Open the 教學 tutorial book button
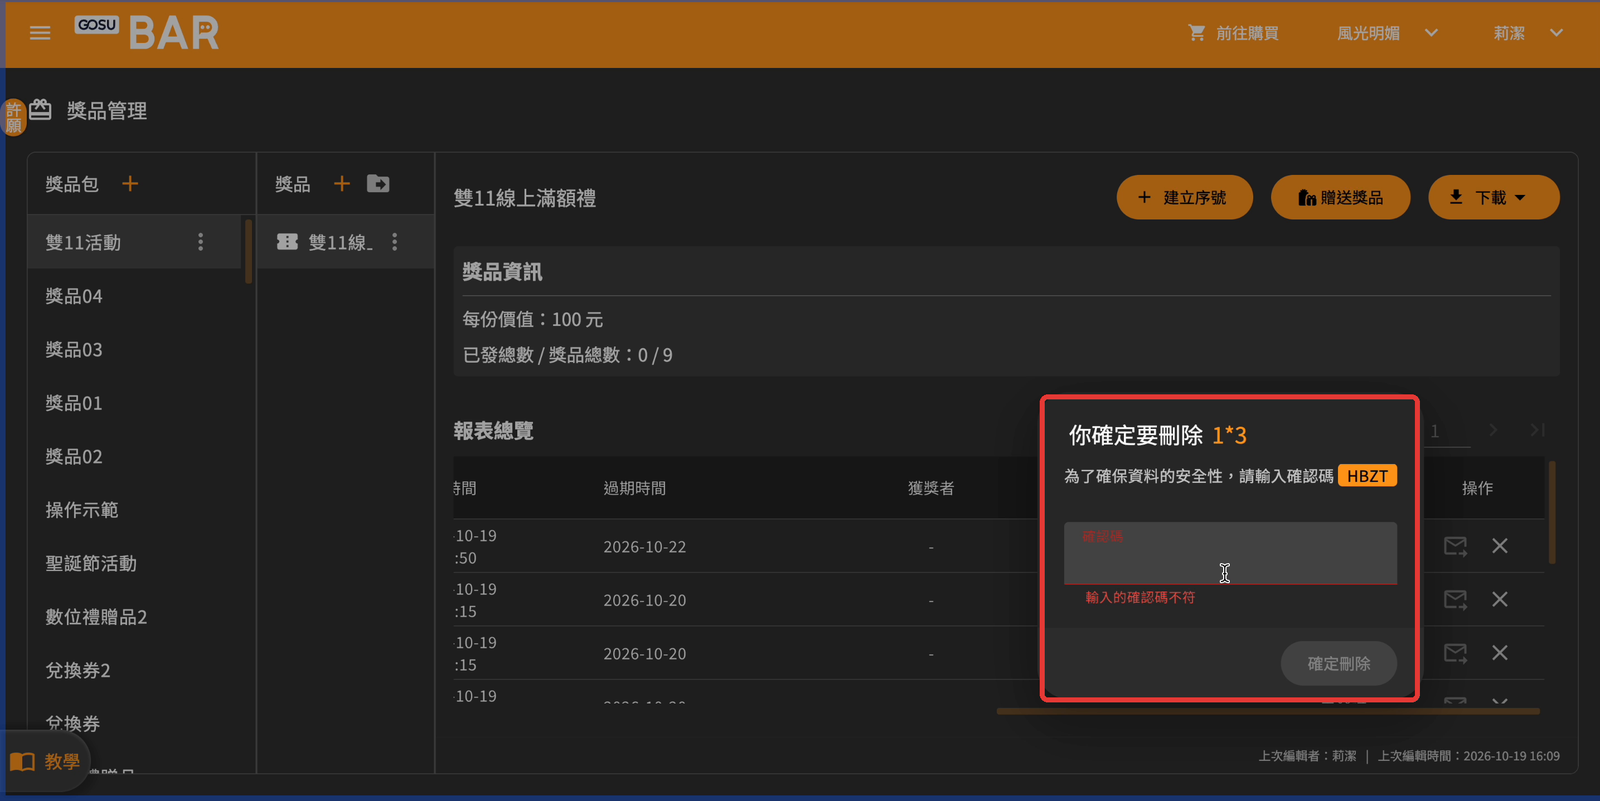The height and width of the screenshot is (801, 1600). [45, 762]
